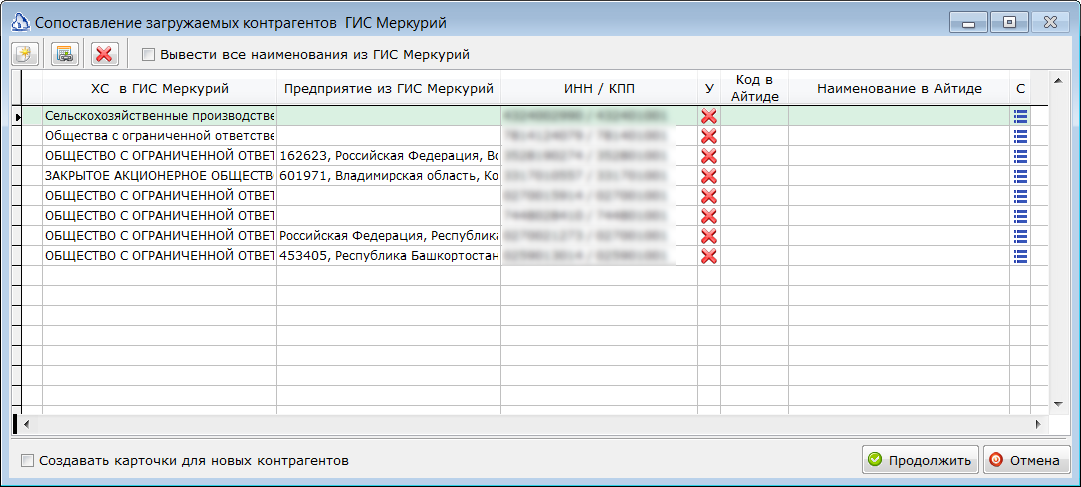Click the Код в Айтиде column header
This screenshot has height=487, width=1081.
click(x=755, y=88)
